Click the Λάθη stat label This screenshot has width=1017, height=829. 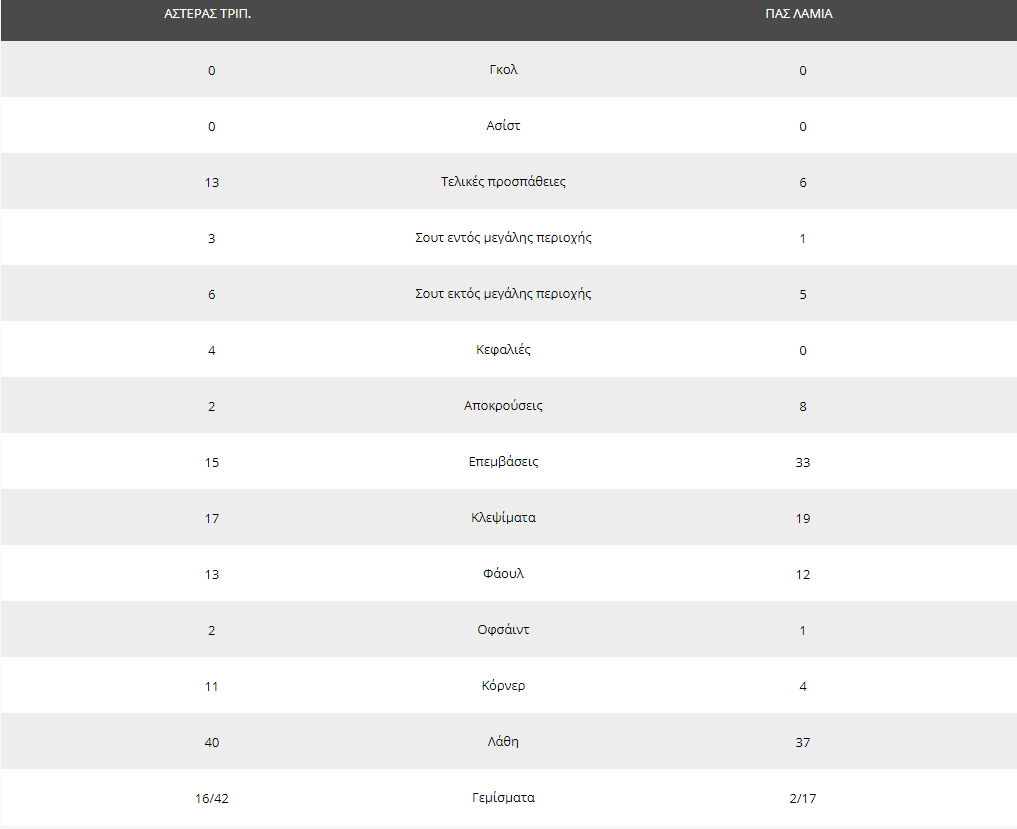[503, 741]
